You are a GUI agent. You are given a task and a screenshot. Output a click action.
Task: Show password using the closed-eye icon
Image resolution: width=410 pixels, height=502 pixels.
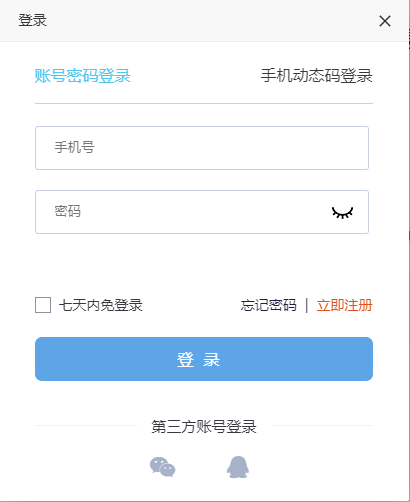coord(342,212)
